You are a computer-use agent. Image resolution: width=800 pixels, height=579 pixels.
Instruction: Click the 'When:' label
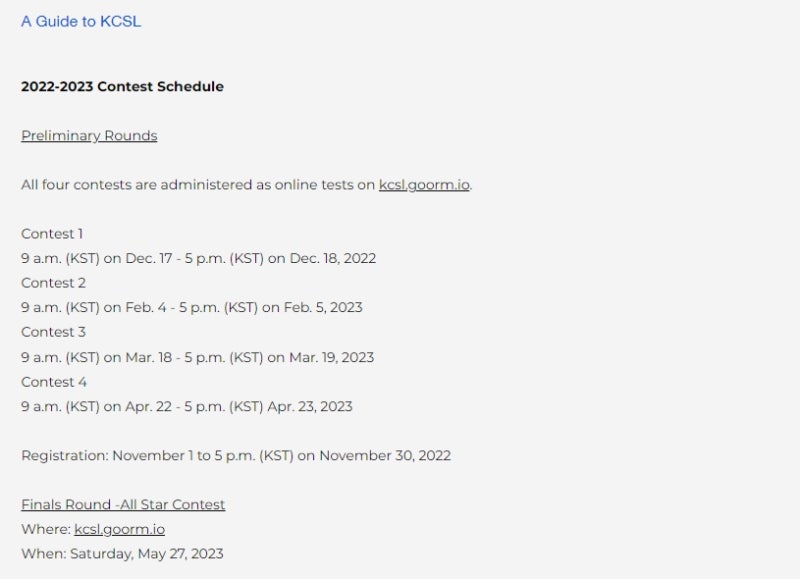tap(43, 554)
